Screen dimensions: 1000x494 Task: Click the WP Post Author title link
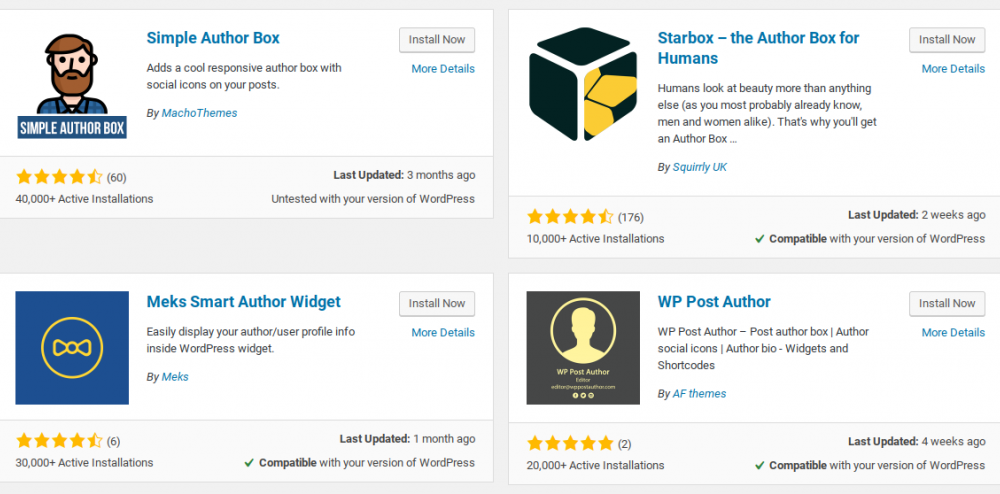[x=714, y=301]
